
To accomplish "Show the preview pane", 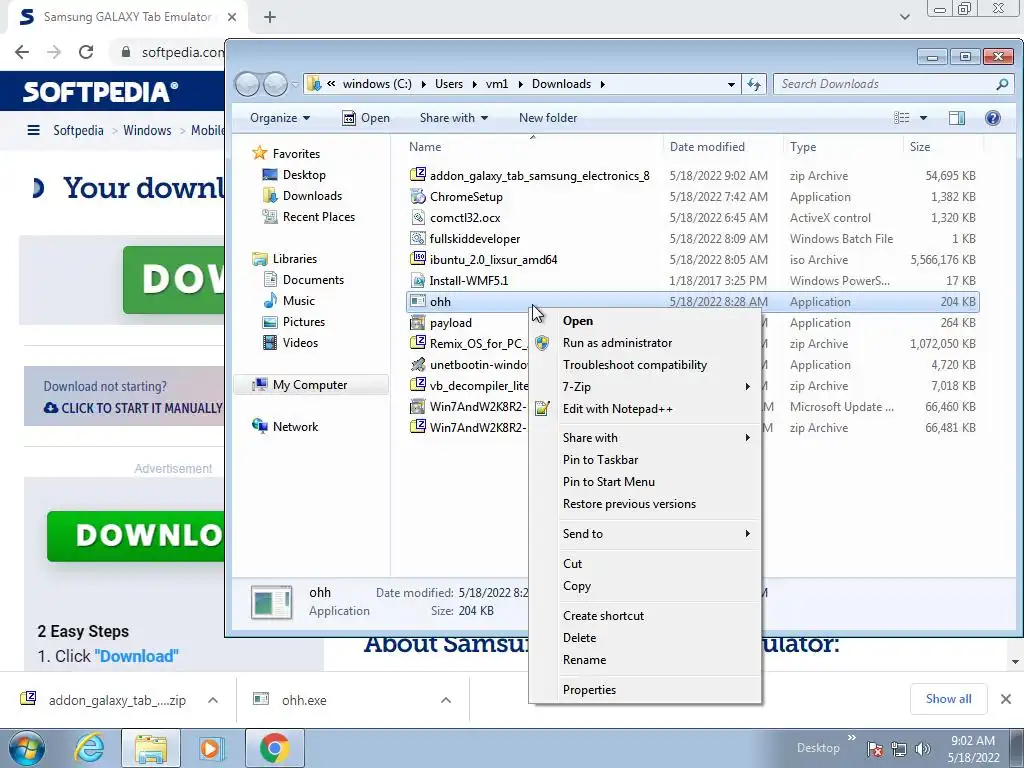I will tap(957, 118).
